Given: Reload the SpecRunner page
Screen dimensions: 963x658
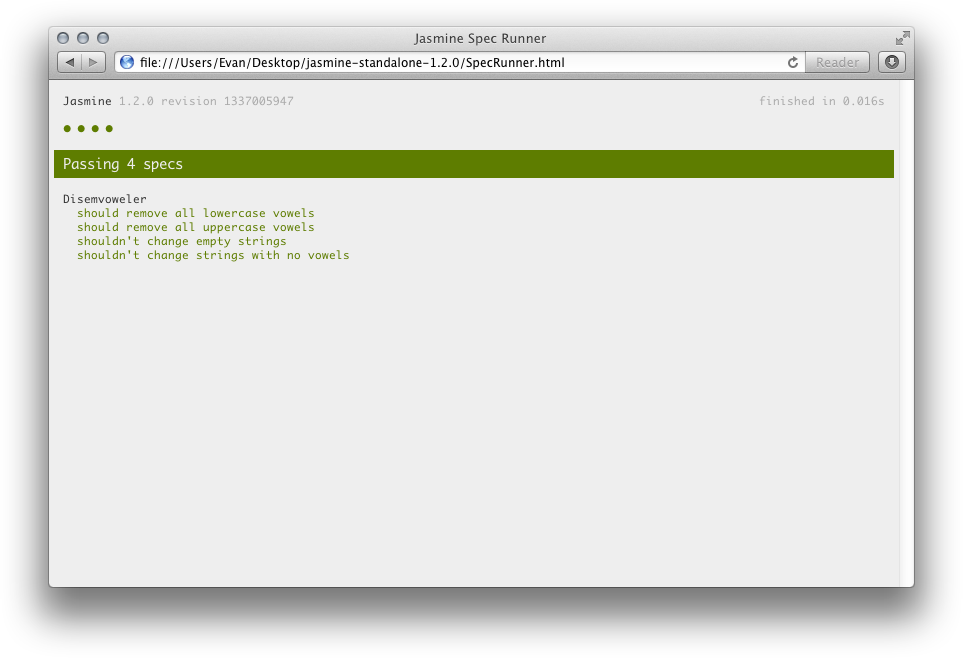Looking at the screenshot, I should click(793, 62).
